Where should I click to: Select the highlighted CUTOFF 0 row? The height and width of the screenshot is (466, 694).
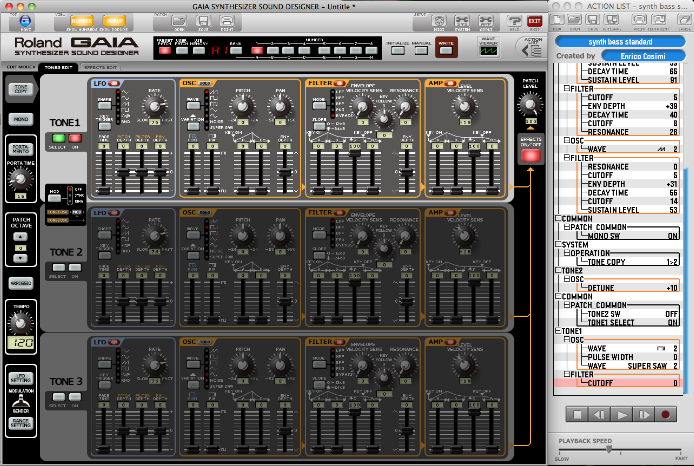(617, 383)
